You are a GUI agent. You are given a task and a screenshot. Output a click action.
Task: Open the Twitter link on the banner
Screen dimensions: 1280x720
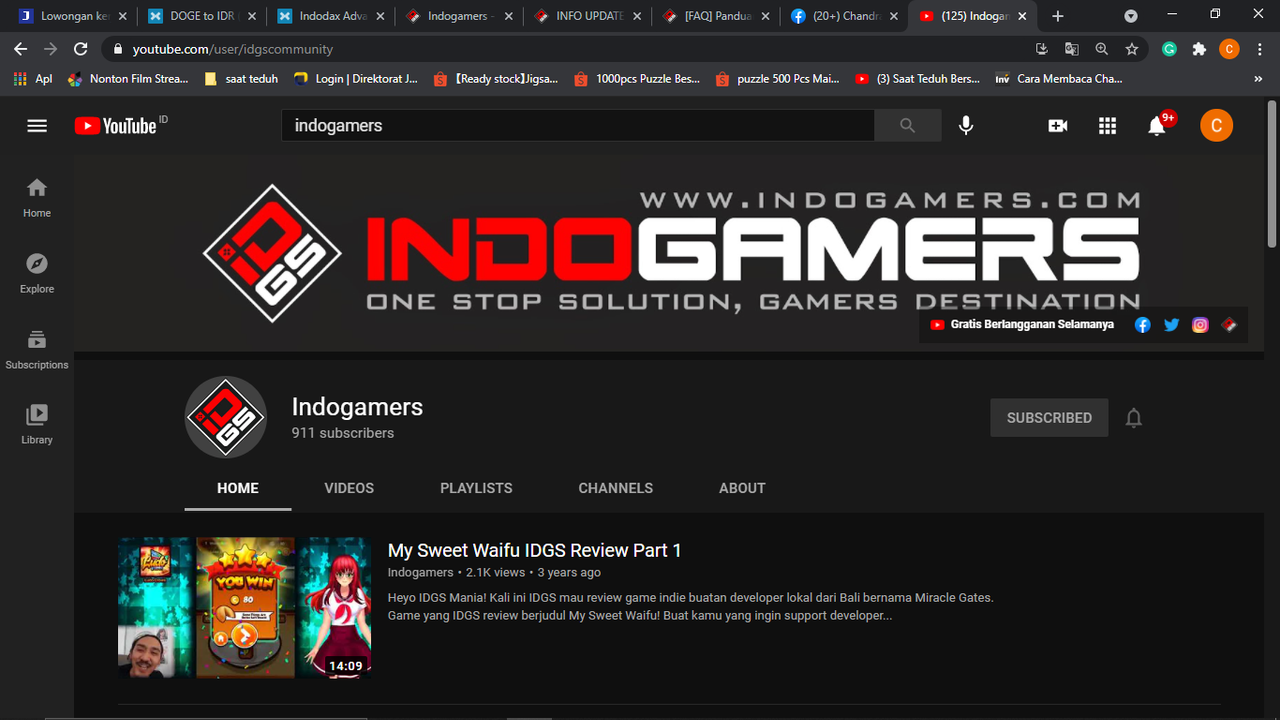(1171, 325)
